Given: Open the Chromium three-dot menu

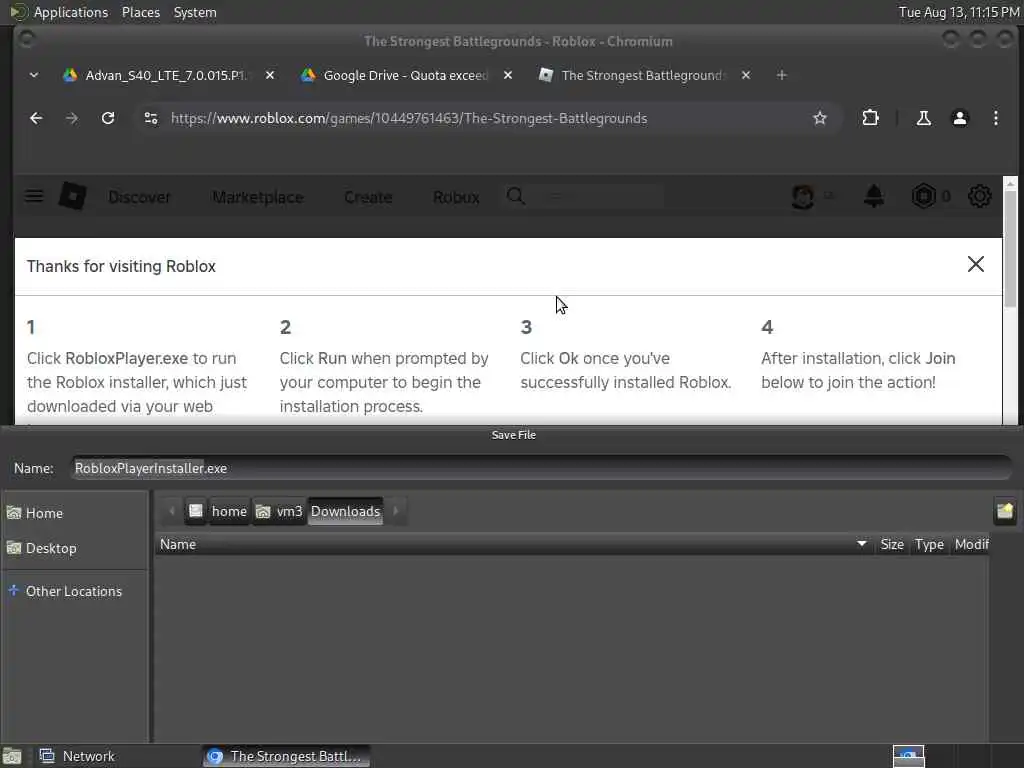Looking at the screenshot, I should click(x=995, y=118).
